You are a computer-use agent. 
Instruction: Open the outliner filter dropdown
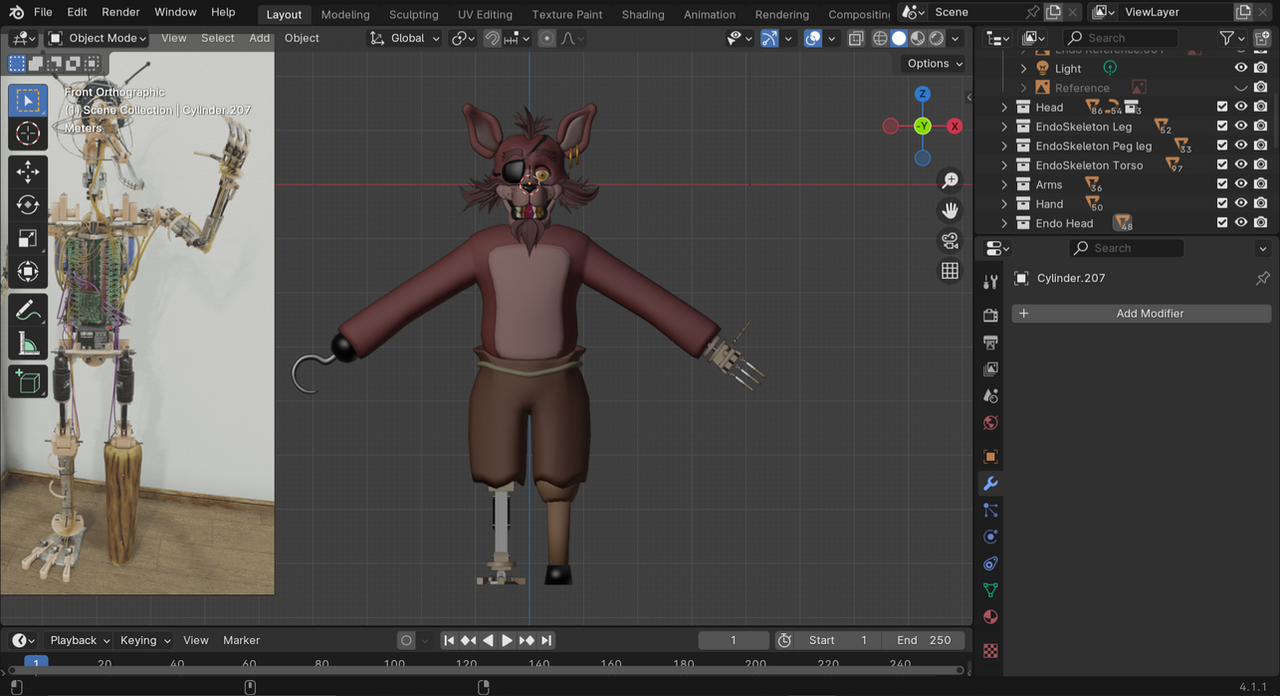coord(1233,38)
